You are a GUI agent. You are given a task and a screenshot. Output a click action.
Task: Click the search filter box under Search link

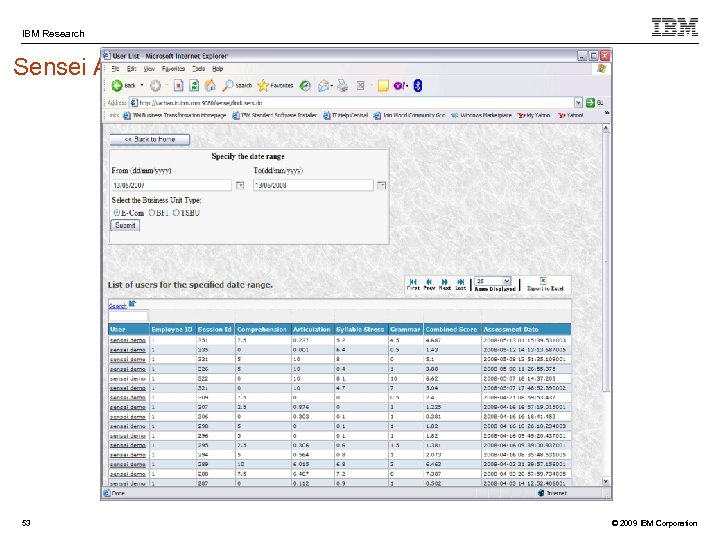pos(128,316)
